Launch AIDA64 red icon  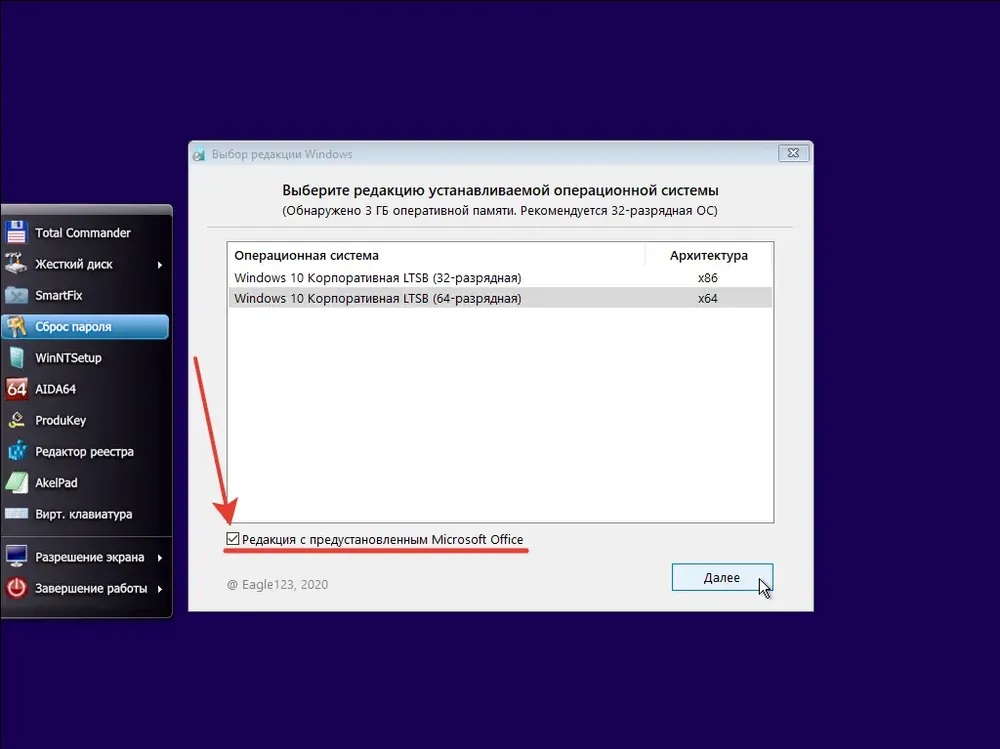pos(17,389)
